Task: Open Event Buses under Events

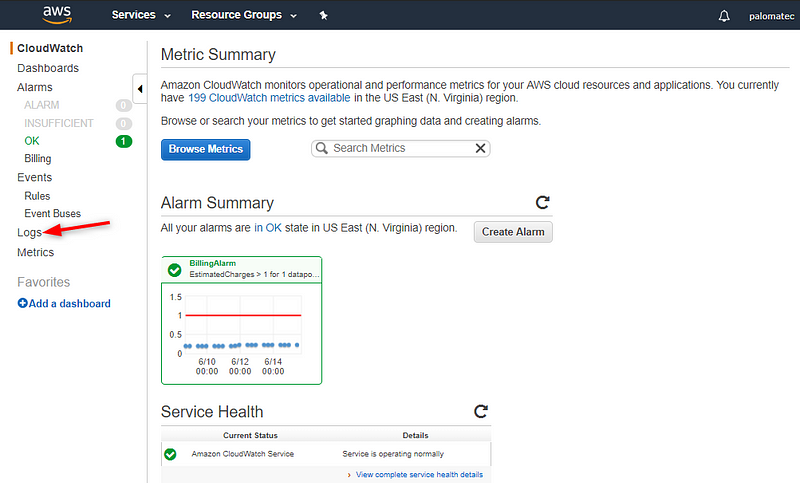Action: [53, 213]
